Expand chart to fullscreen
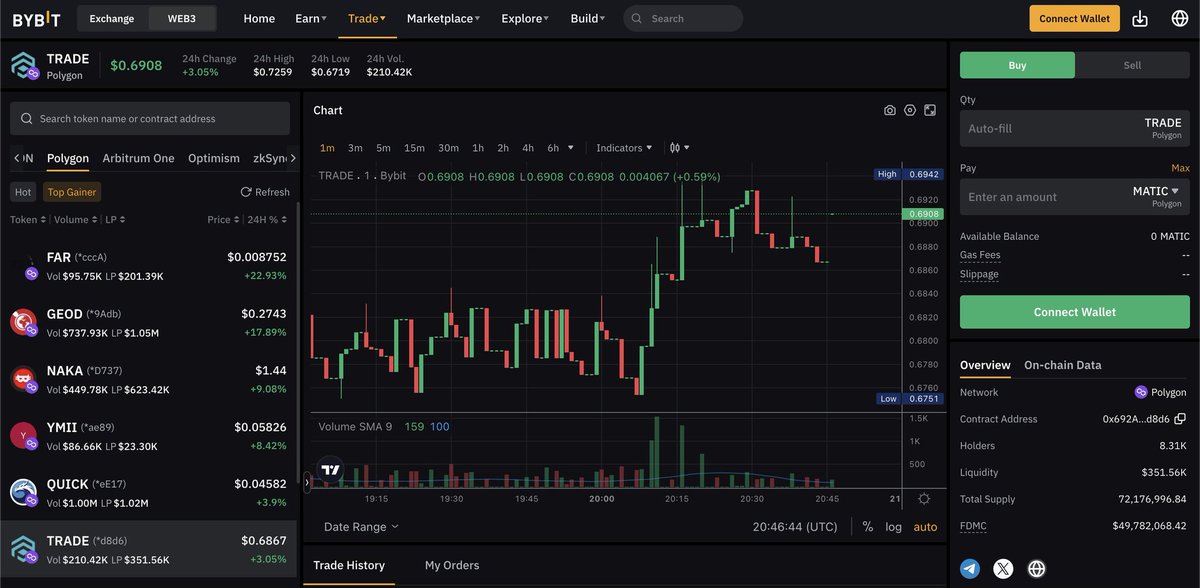Image resolution: width=1200 pixels, height=588 pixels. coord(930,110)
